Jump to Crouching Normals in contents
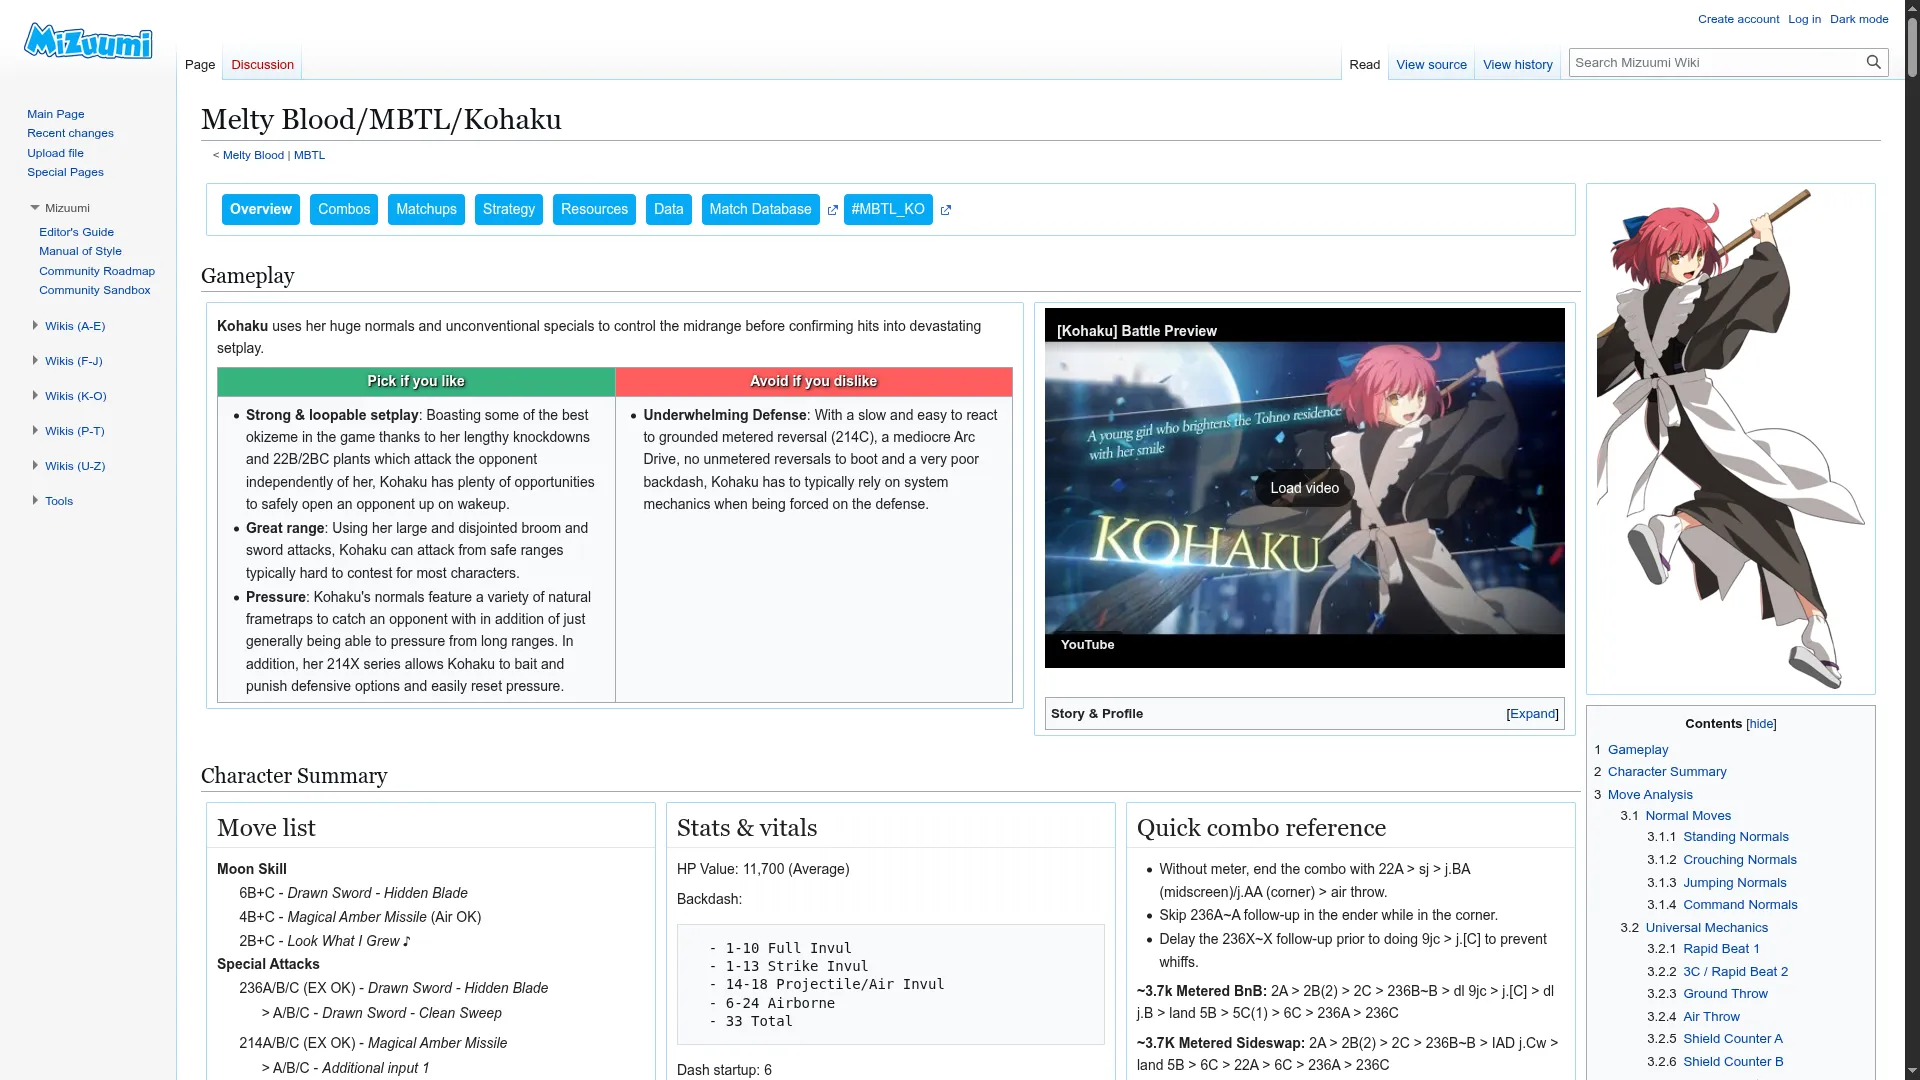Viewport: 1920px width, 1080px height. tap(1739, 860)
